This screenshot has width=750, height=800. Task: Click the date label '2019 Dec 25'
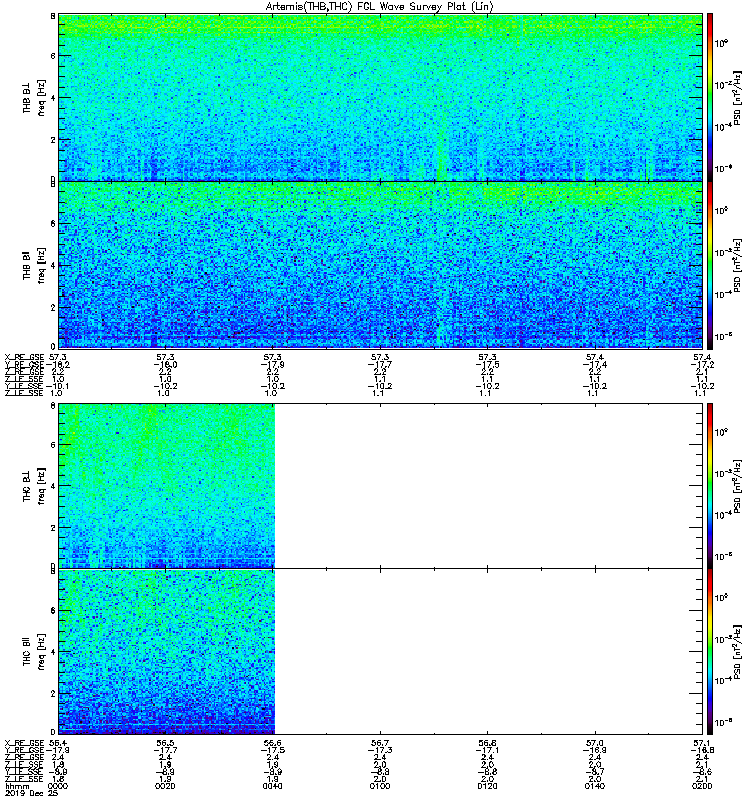[x=32, y=793]
